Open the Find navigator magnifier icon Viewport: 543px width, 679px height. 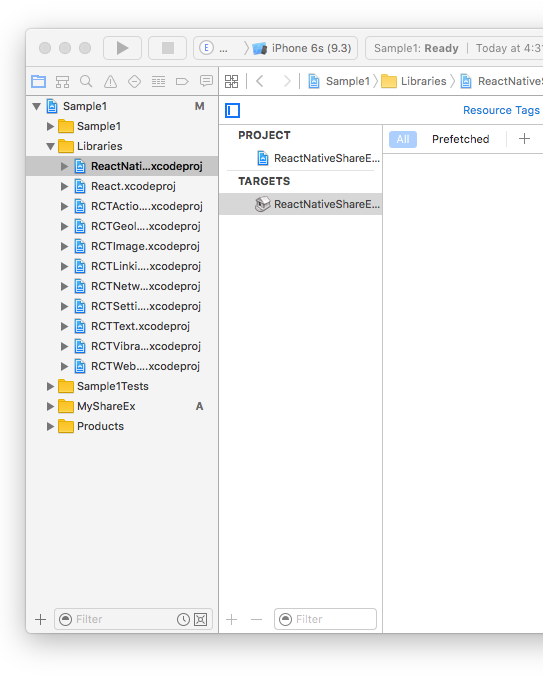[86, 81]
